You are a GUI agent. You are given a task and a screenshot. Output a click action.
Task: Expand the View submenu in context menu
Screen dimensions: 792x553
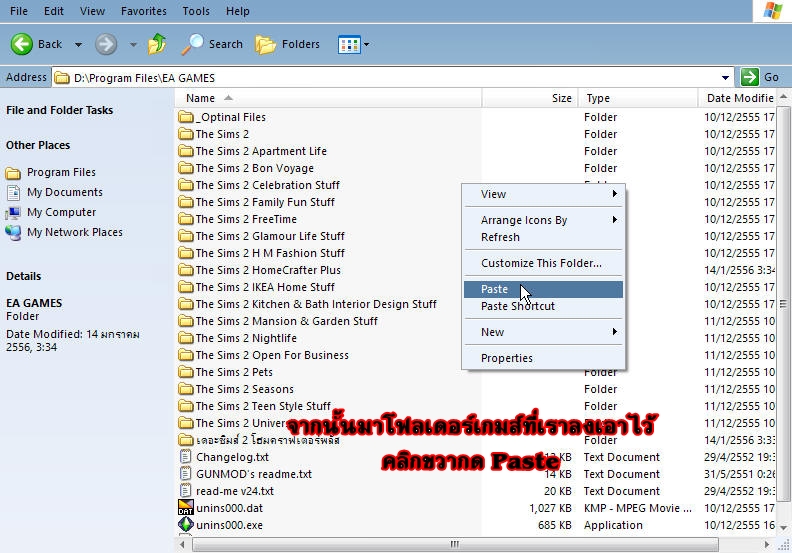(x=615, y=193)
